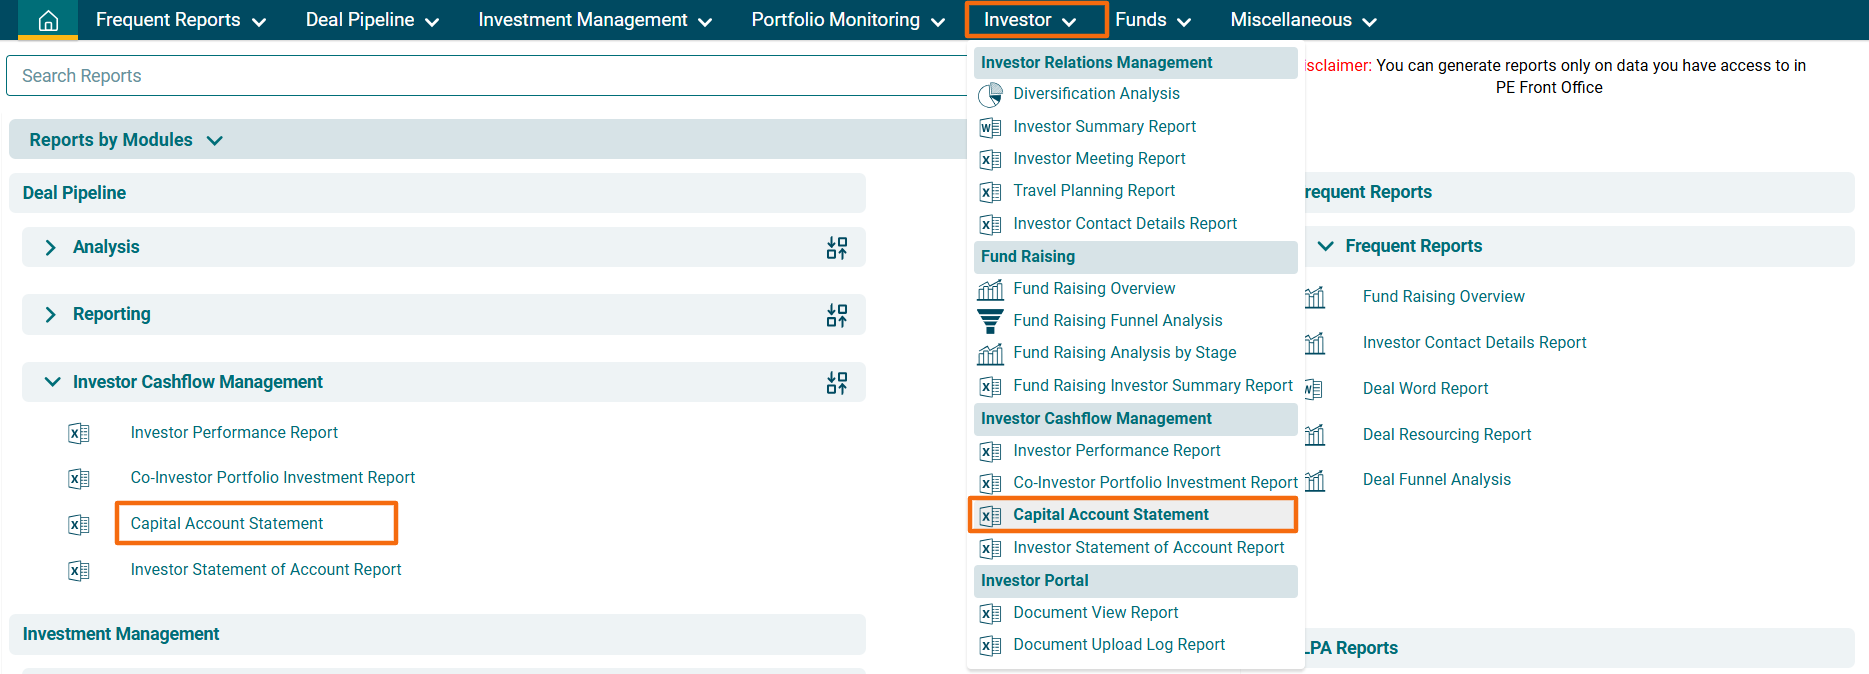The image size is (1869, 674).
Task: Collapse the Investor Cashflow Management section
Action: (x=52, y=382)
